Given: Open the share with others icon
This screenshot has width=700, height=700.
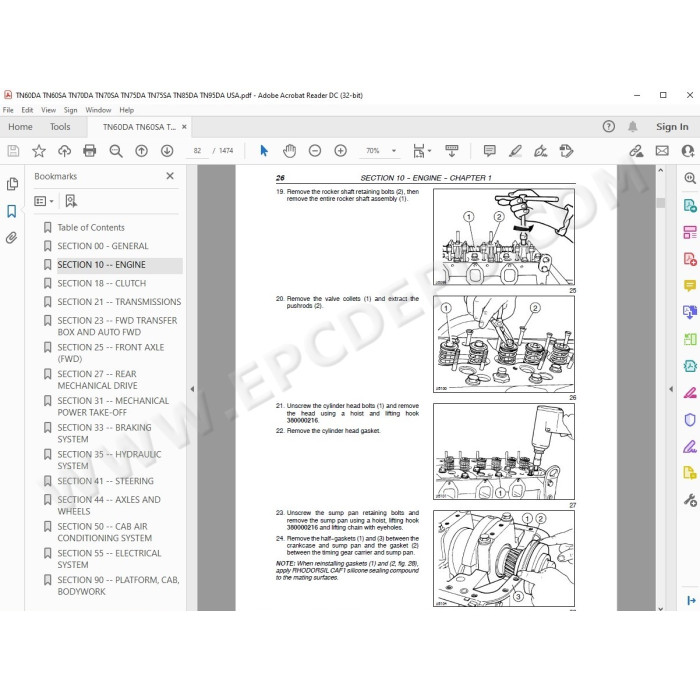Looking at the screenshot, I should point(688,151).
